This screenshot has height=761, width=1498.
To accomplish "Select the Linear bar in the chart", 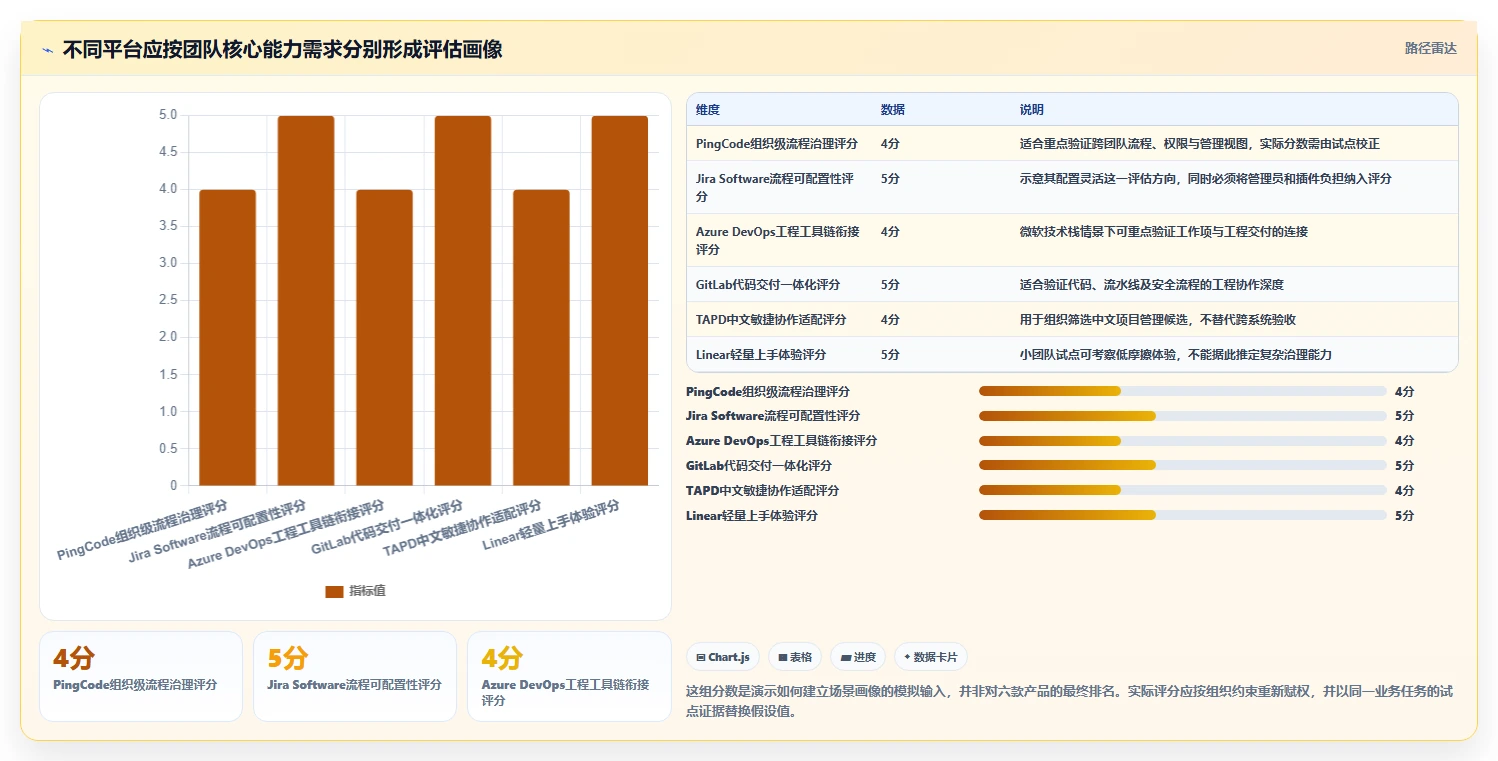I will pyautogui.click(x=620, y=301).
